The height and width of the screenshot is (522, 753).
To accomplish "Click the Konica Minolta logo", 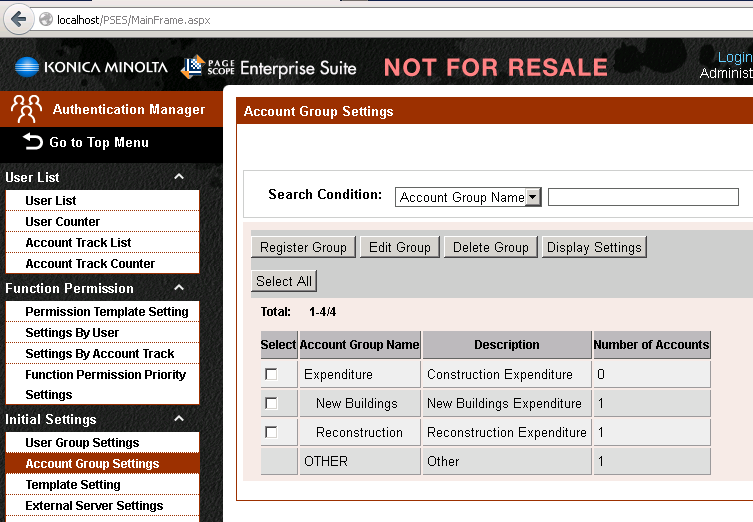I will point(91,67).
